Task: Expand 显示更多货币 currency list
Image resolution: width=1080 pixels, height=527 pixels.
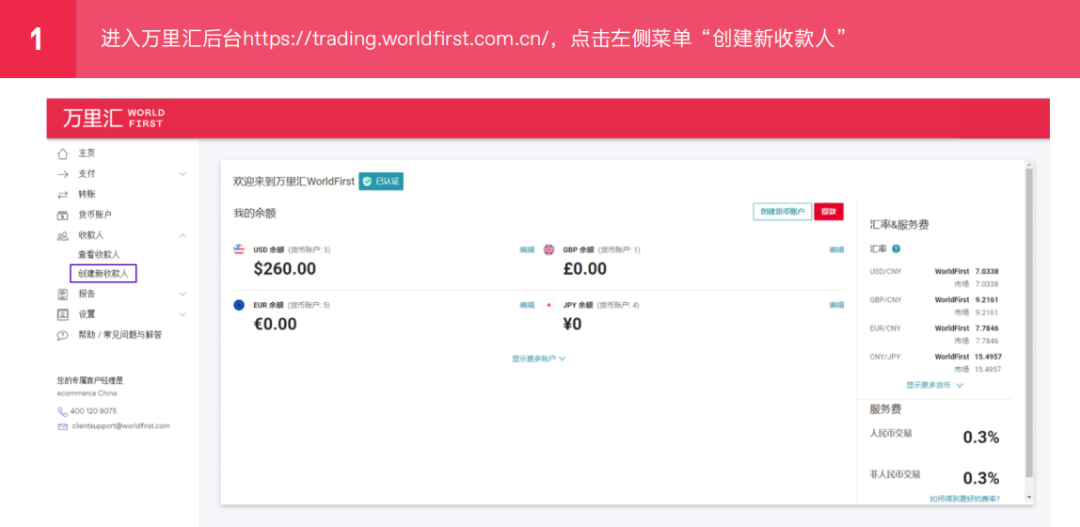Action: pyautogui.click(x=935, y=385)
